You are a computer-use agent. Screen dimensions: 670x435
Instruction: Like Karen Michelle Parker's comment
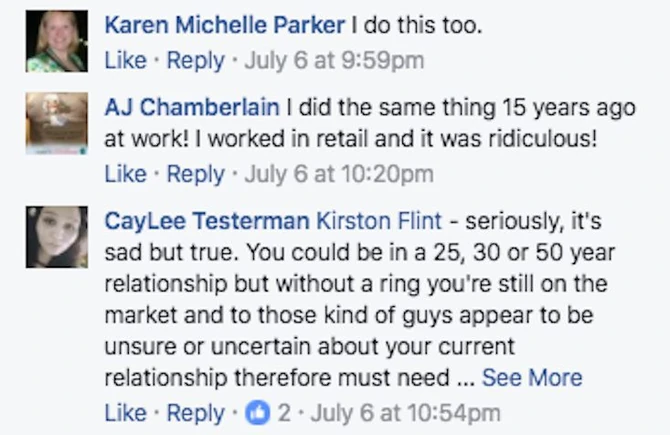point(125,60)
